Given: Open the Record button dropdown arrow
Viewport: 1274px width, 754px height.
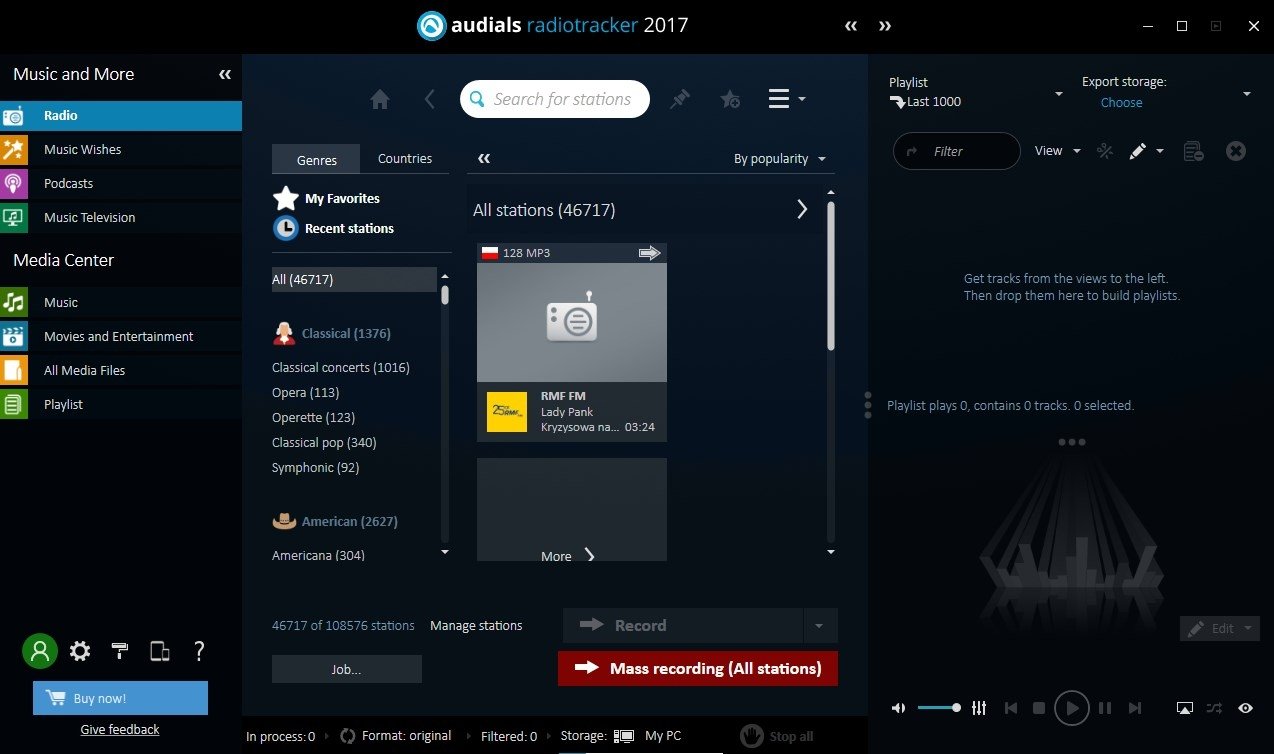Looking at the screenshot, I should (x=819, y=626).
